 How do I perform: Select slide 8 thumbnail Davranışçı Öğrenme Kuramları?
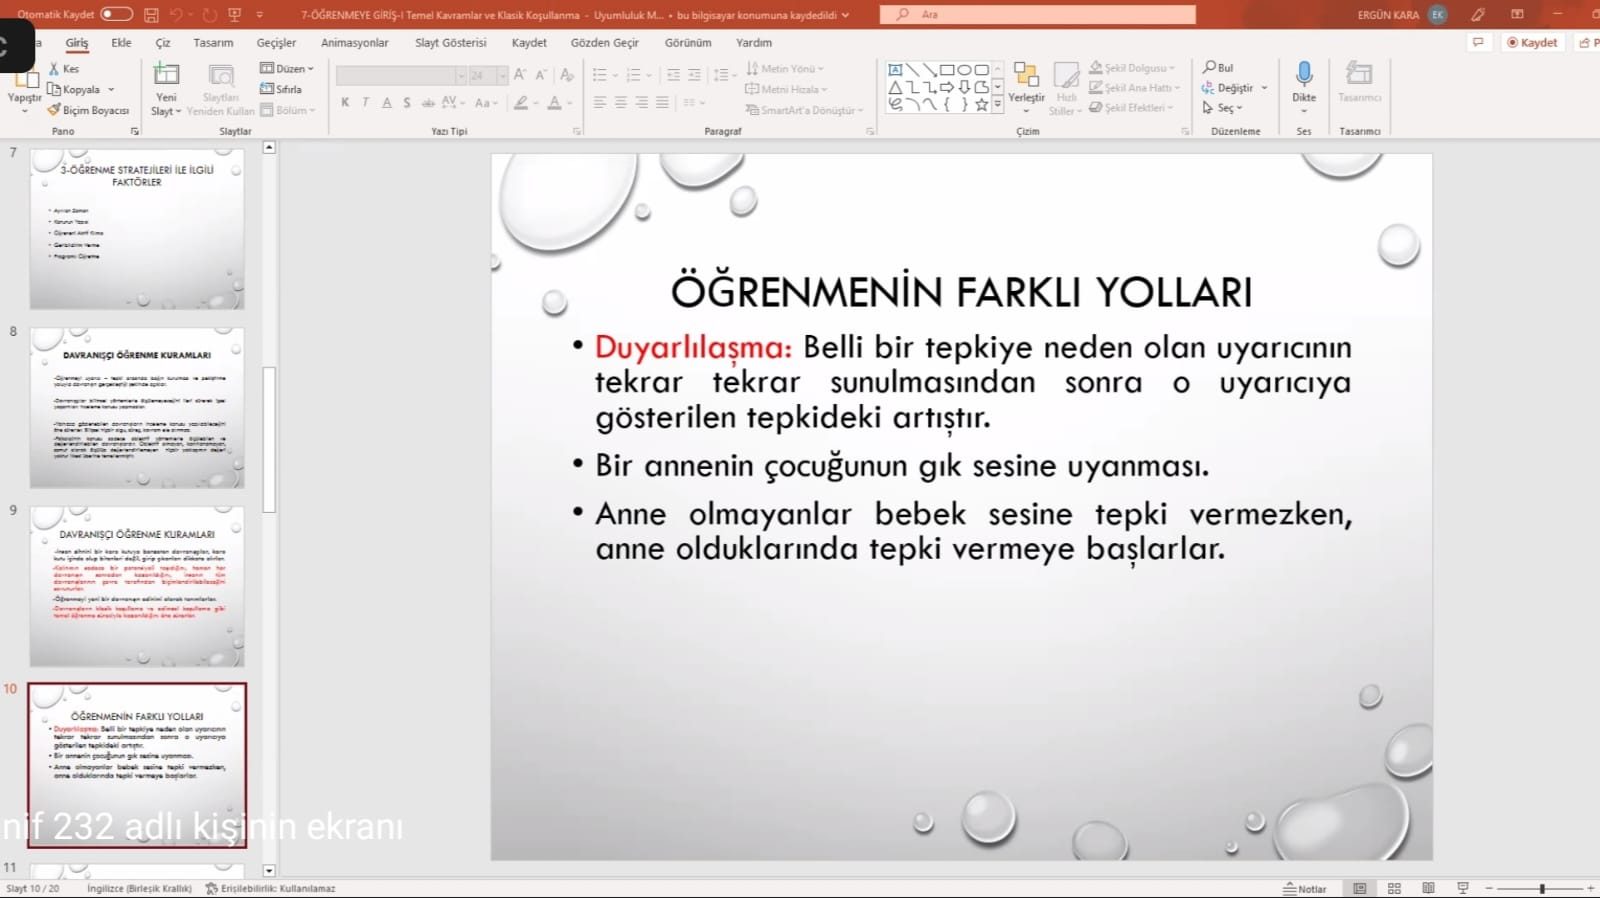[x=137, y=408]
